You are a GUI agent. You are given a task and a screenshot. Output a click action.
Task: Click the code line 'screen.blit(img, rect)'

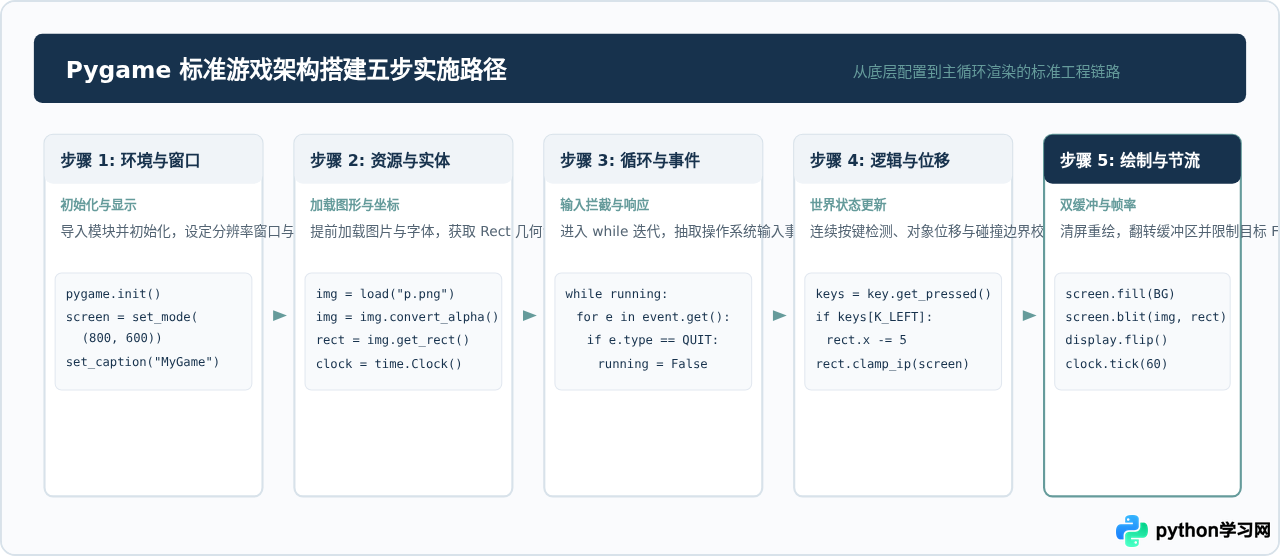click(x=1146, y=317)
